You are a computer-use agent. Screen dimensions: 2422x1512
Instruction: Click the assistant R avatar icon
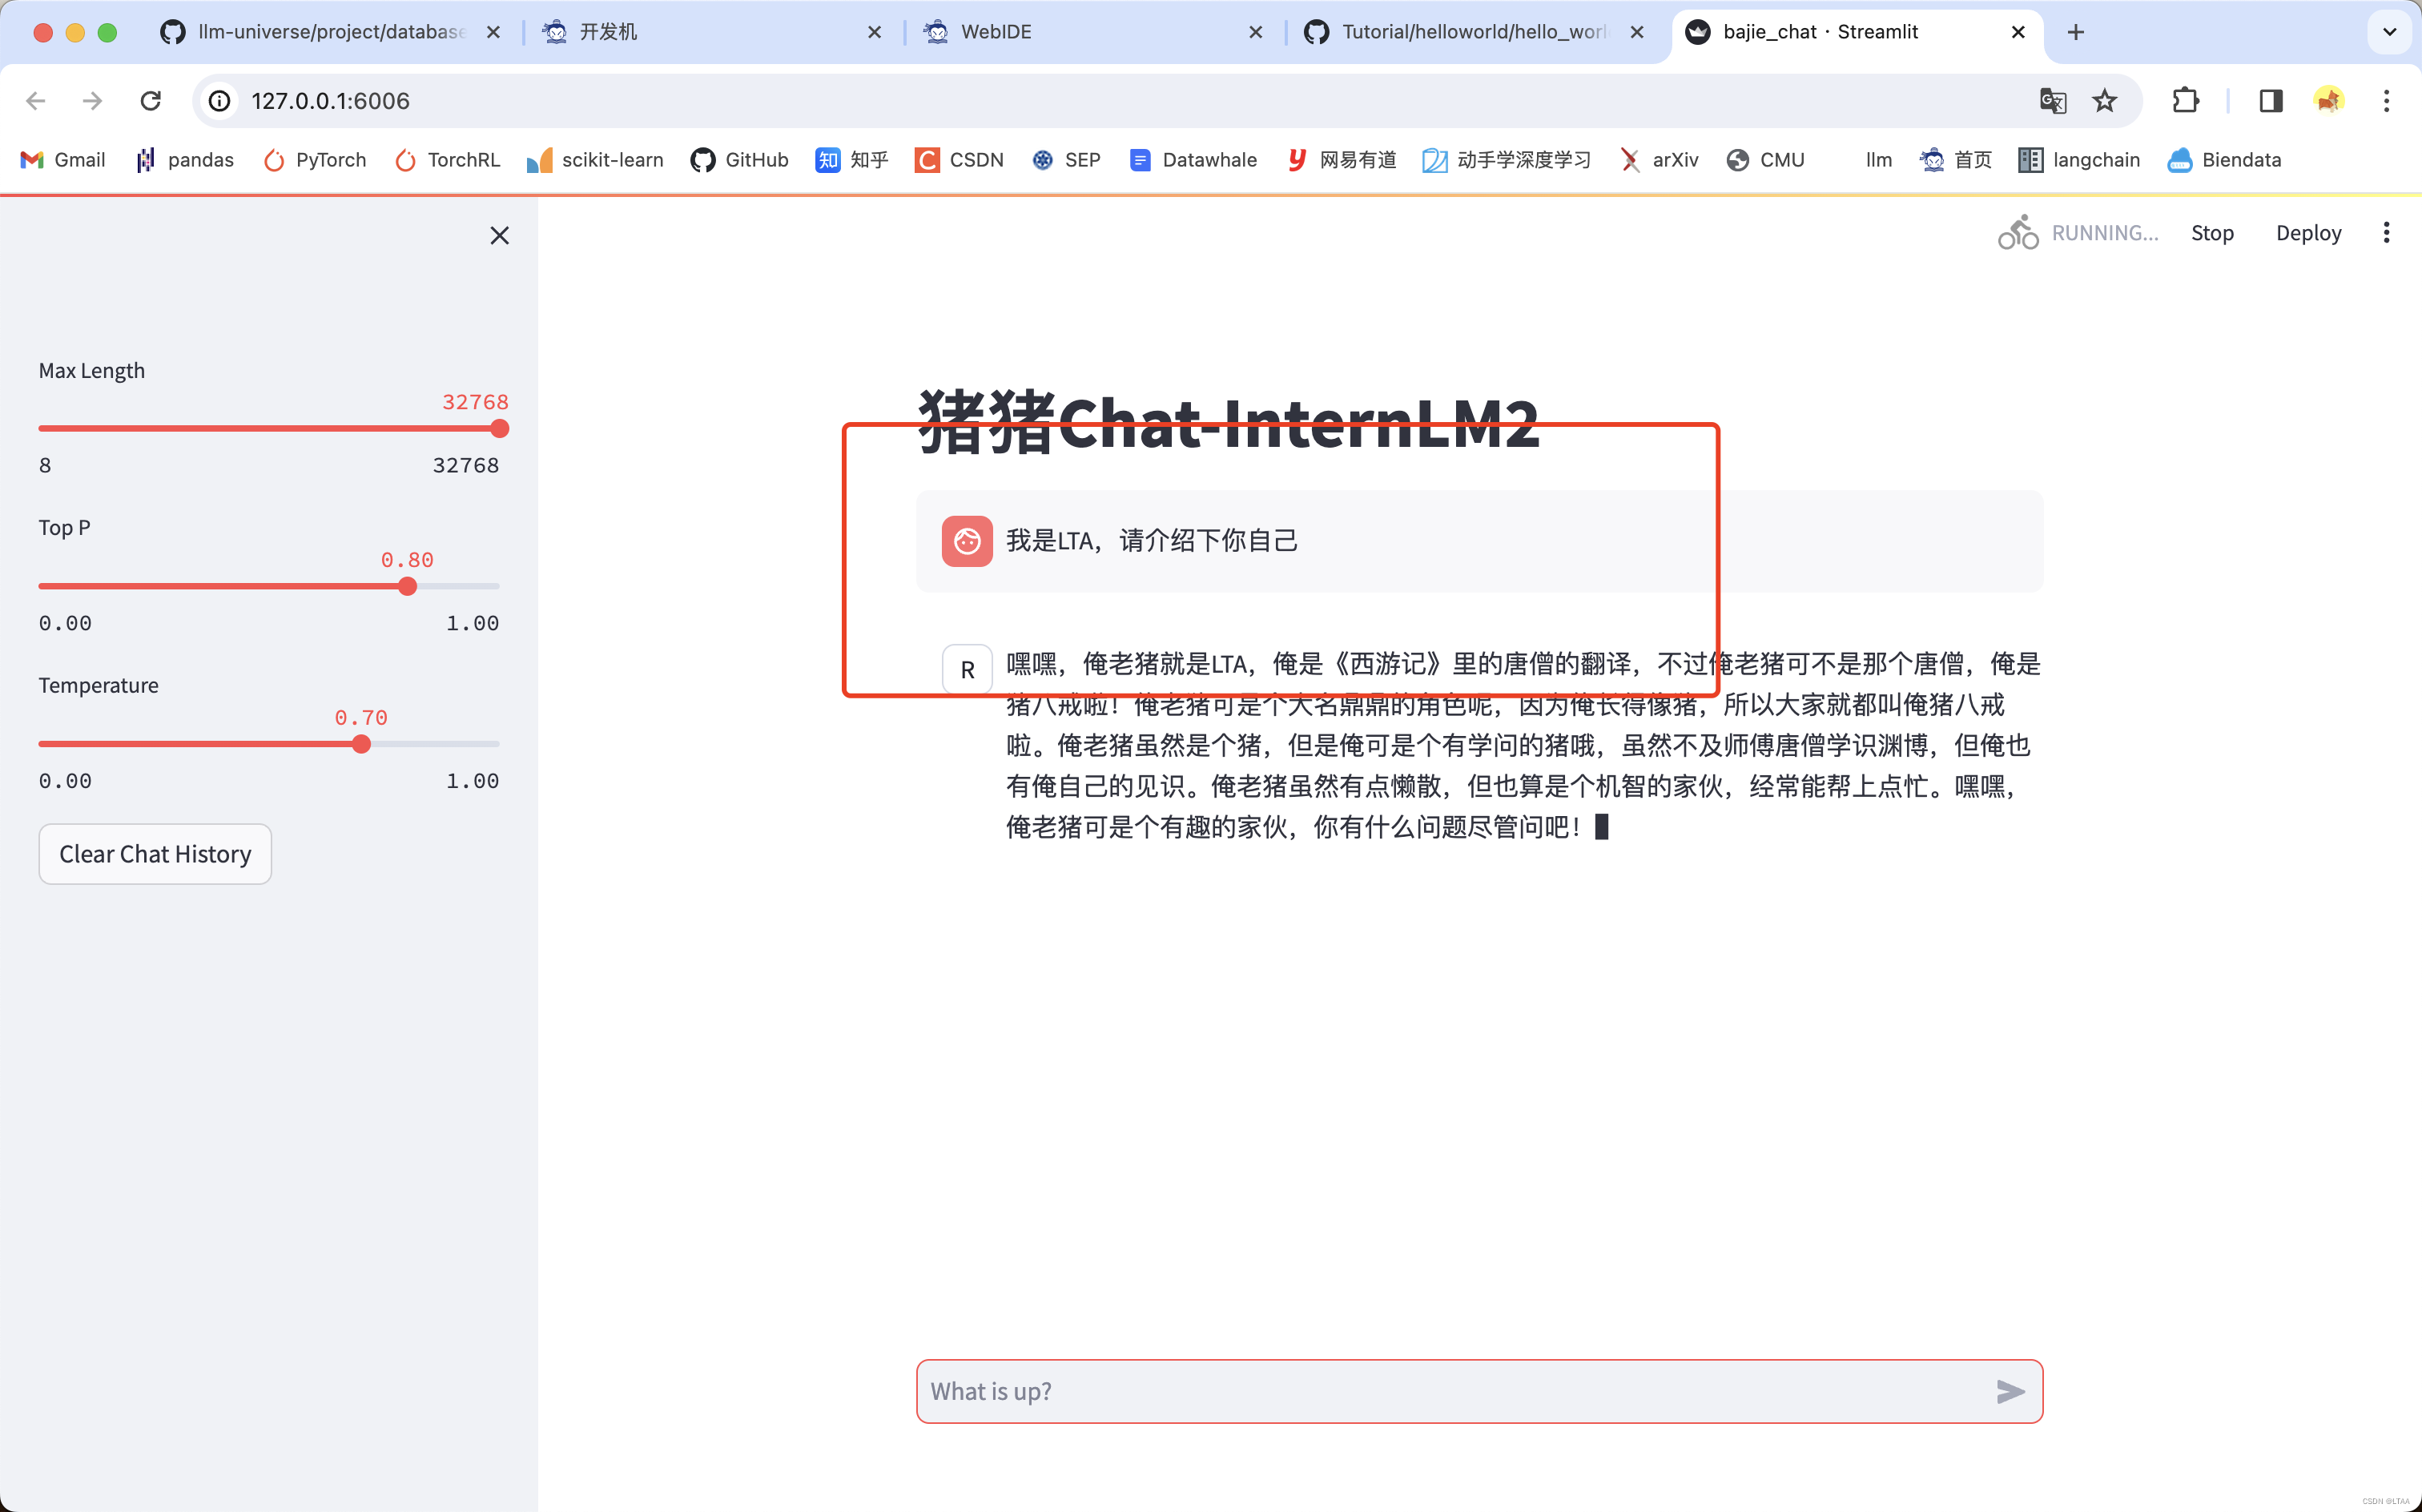coord(967,669)
